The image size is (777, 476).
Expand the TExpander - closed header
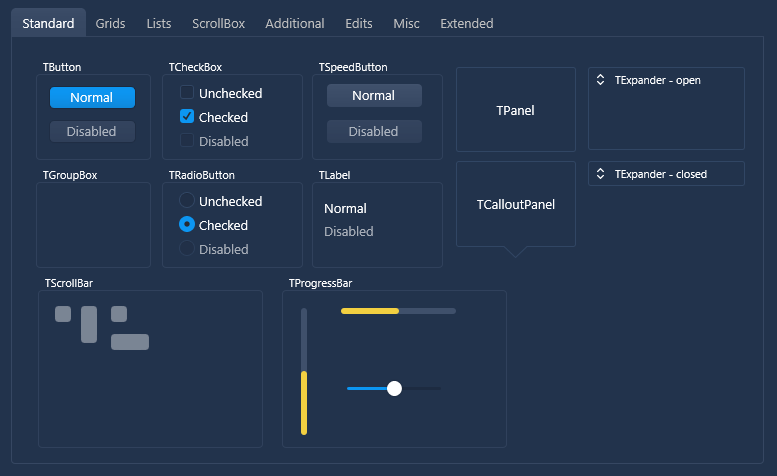666,174
